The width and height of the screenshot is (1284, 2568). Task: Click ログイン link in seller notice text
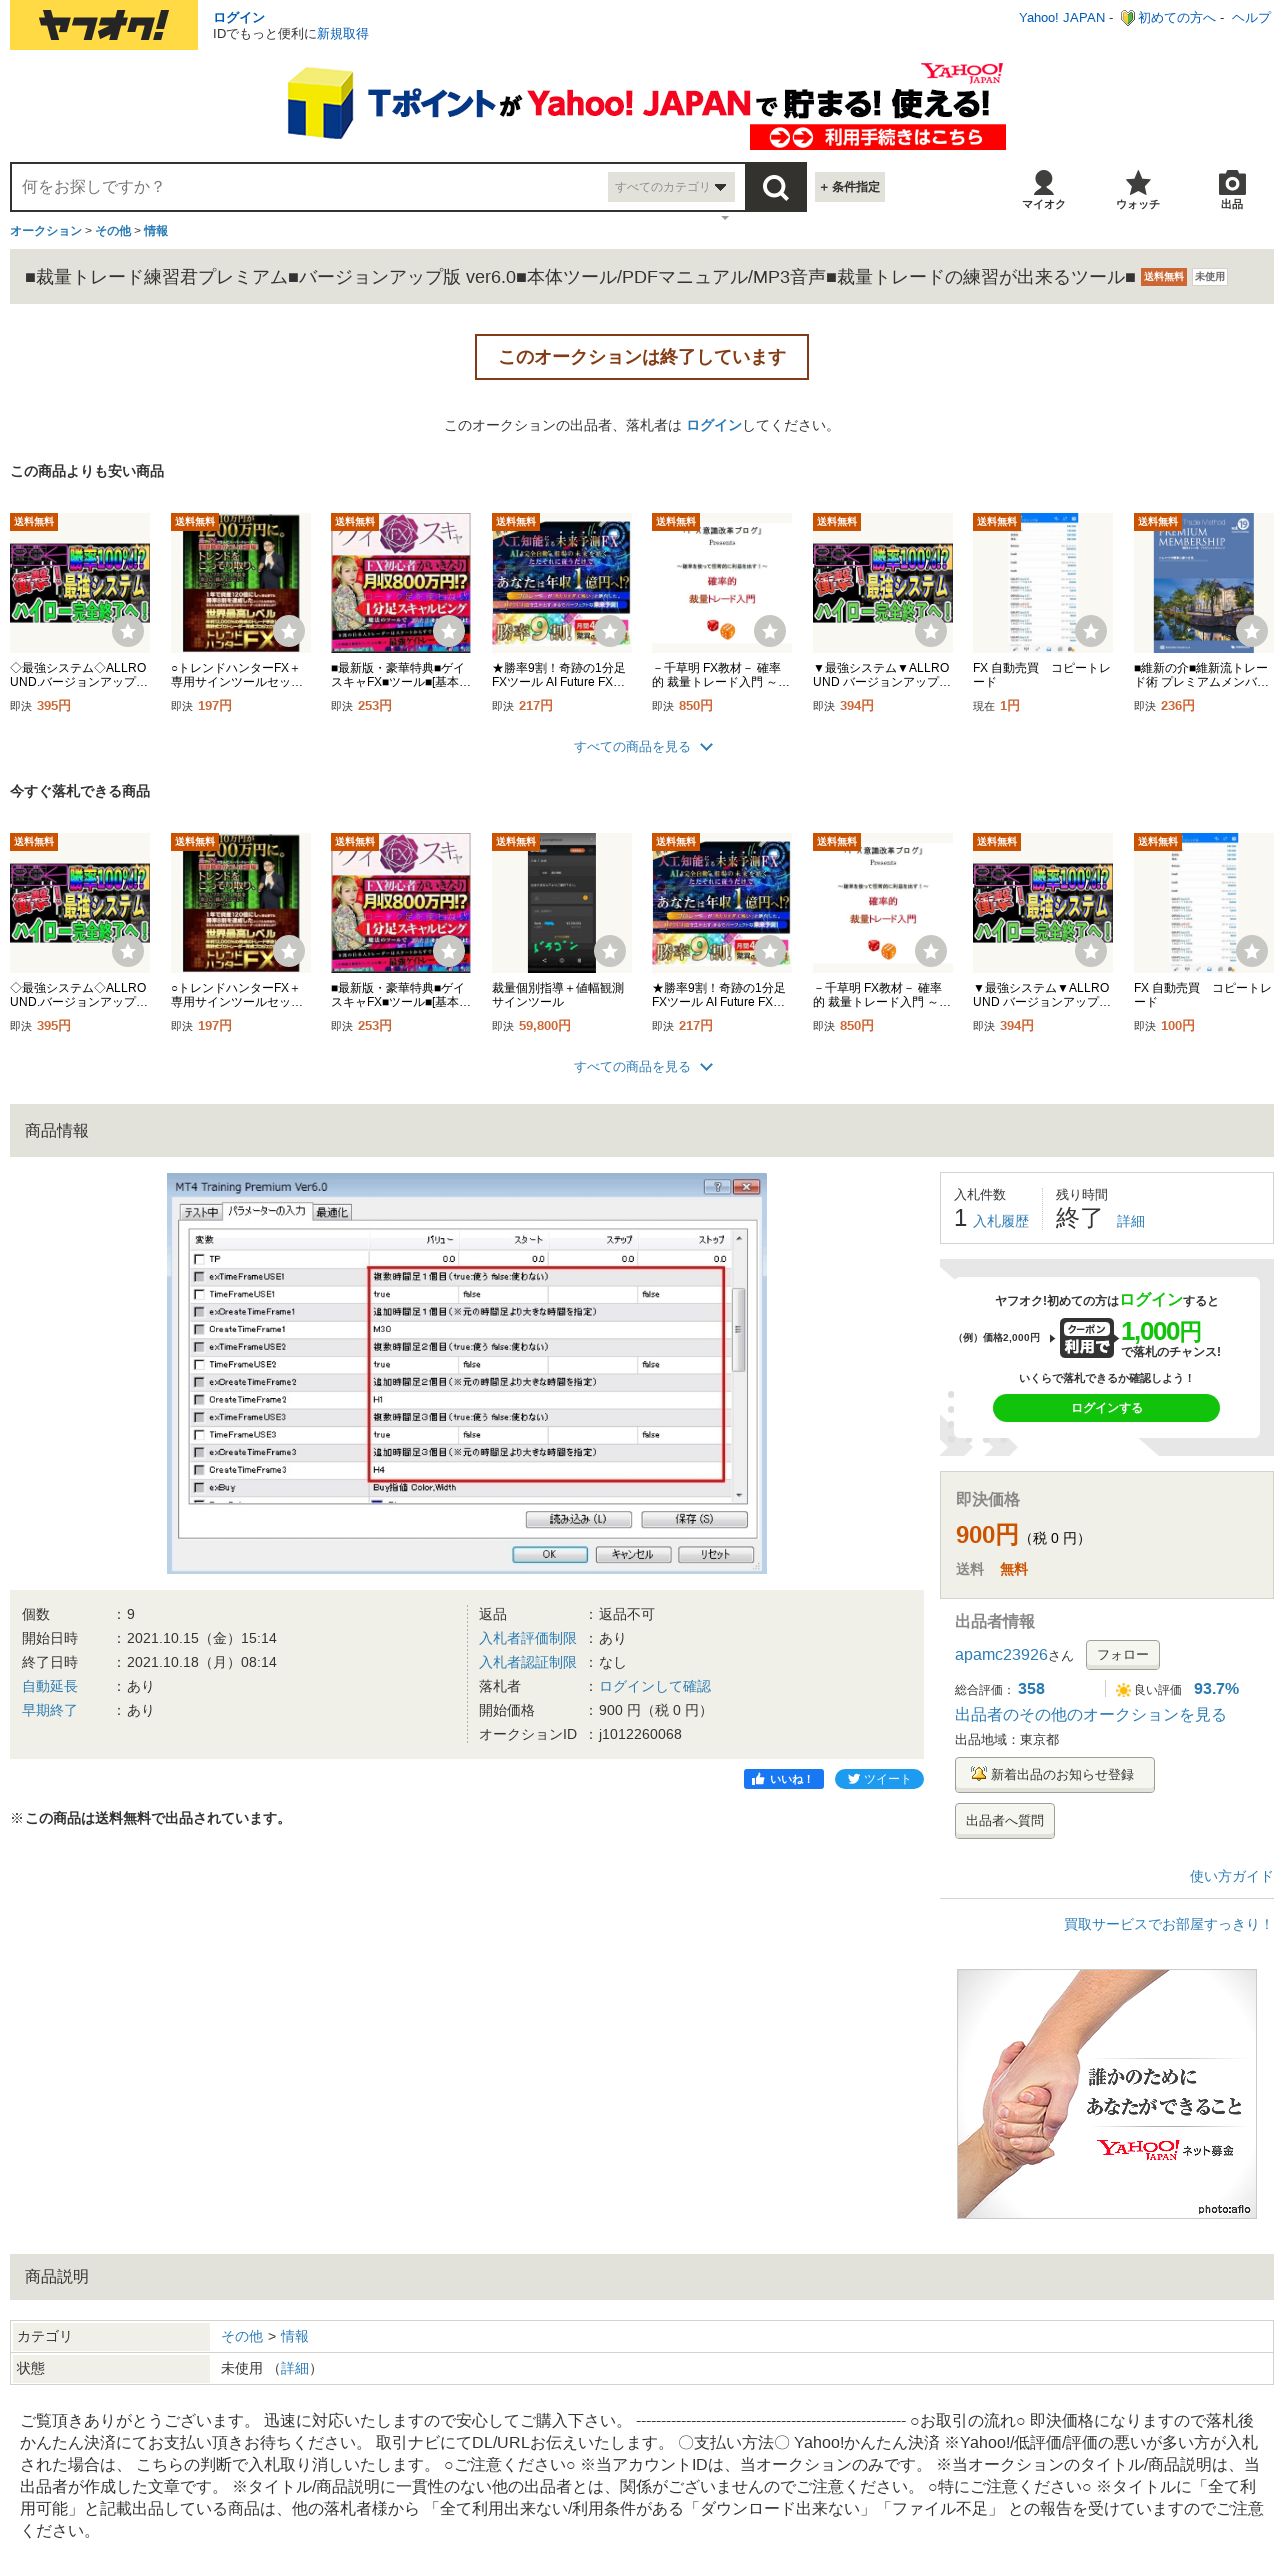[714, 426]
